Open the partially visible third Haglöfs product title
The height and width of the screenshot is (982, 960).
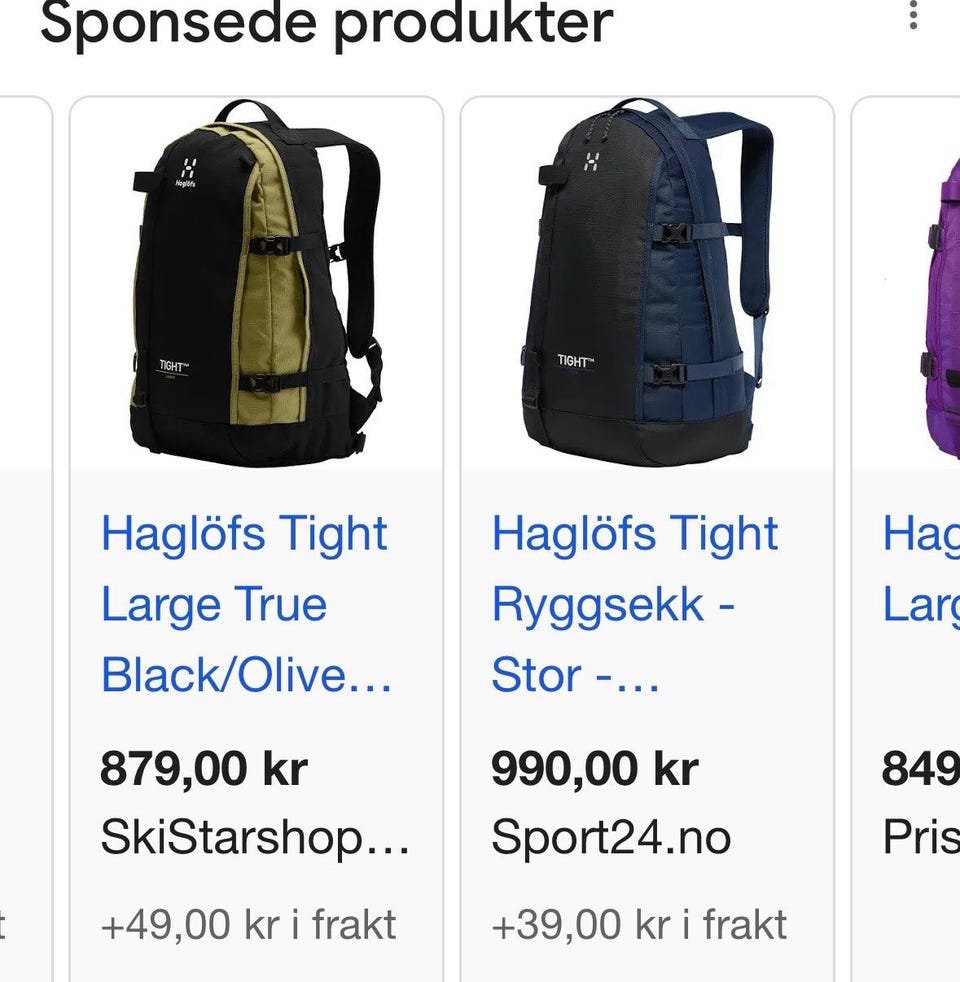(x=921, y=569)
